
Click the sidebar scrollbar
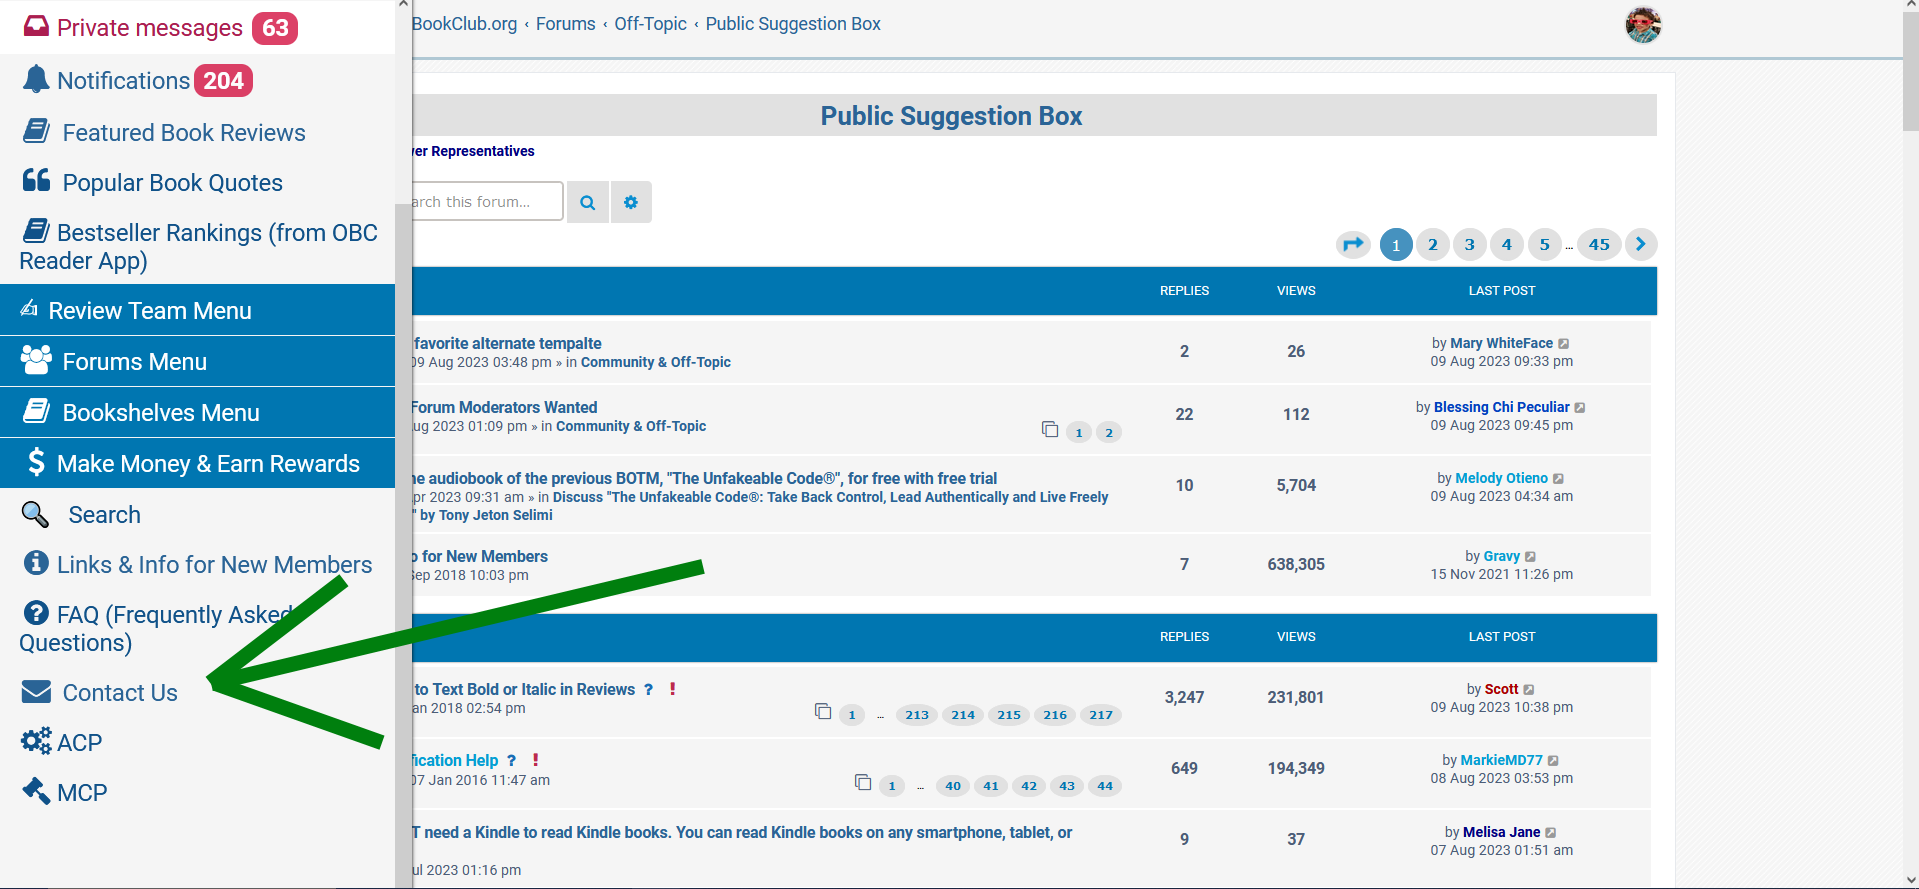404,545
